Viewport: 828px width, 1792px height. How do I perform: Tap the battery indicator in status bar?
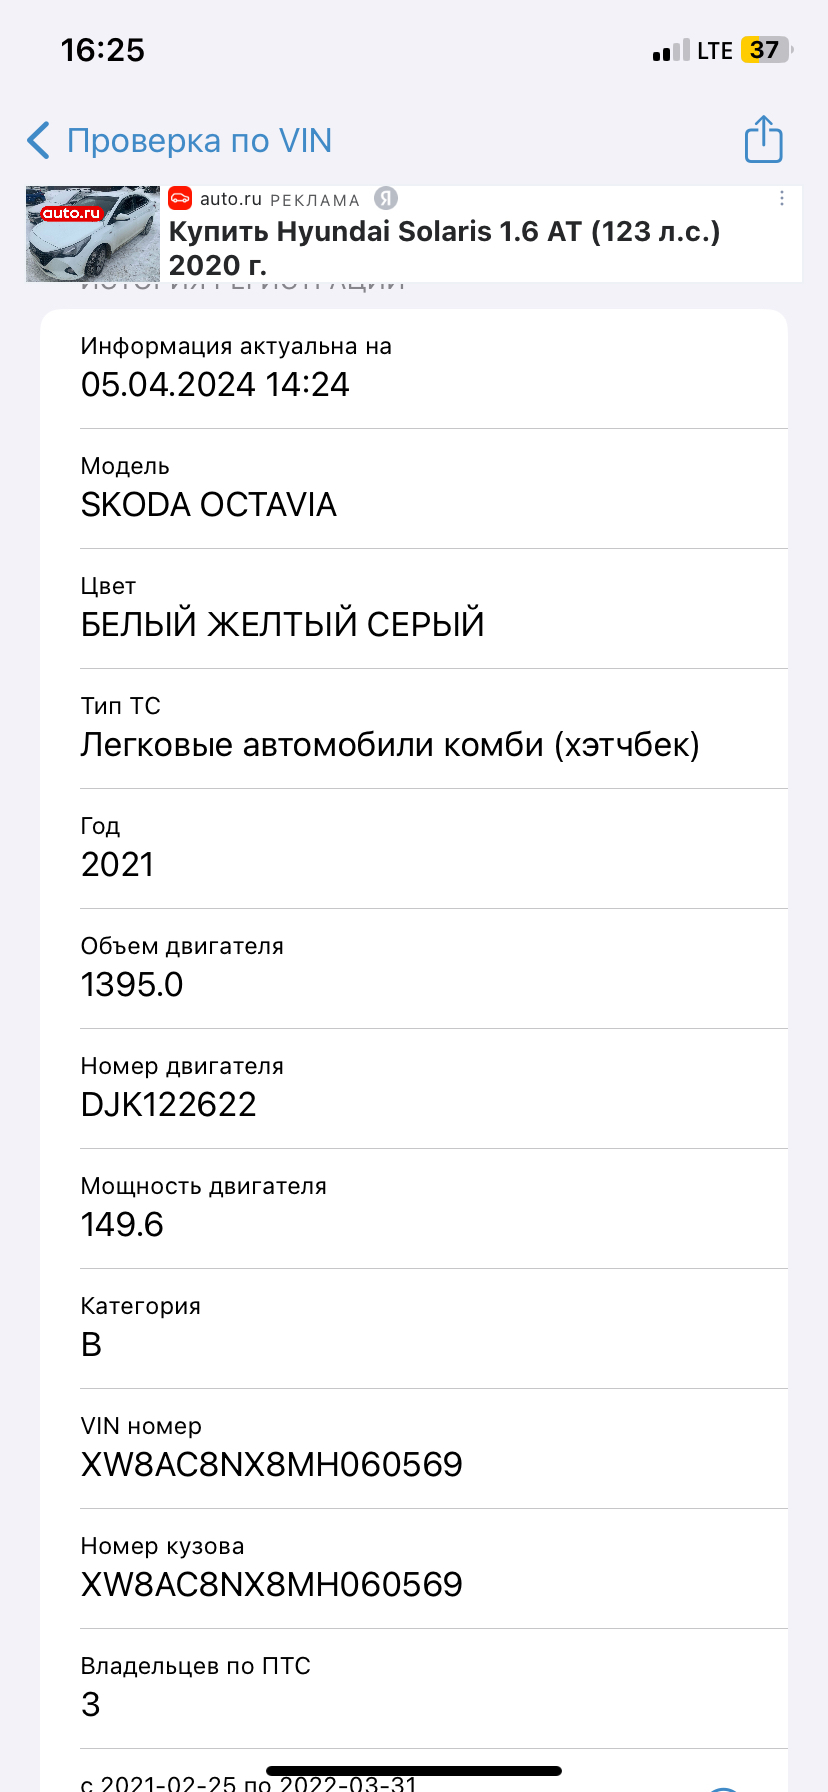[x=766, y=50]
